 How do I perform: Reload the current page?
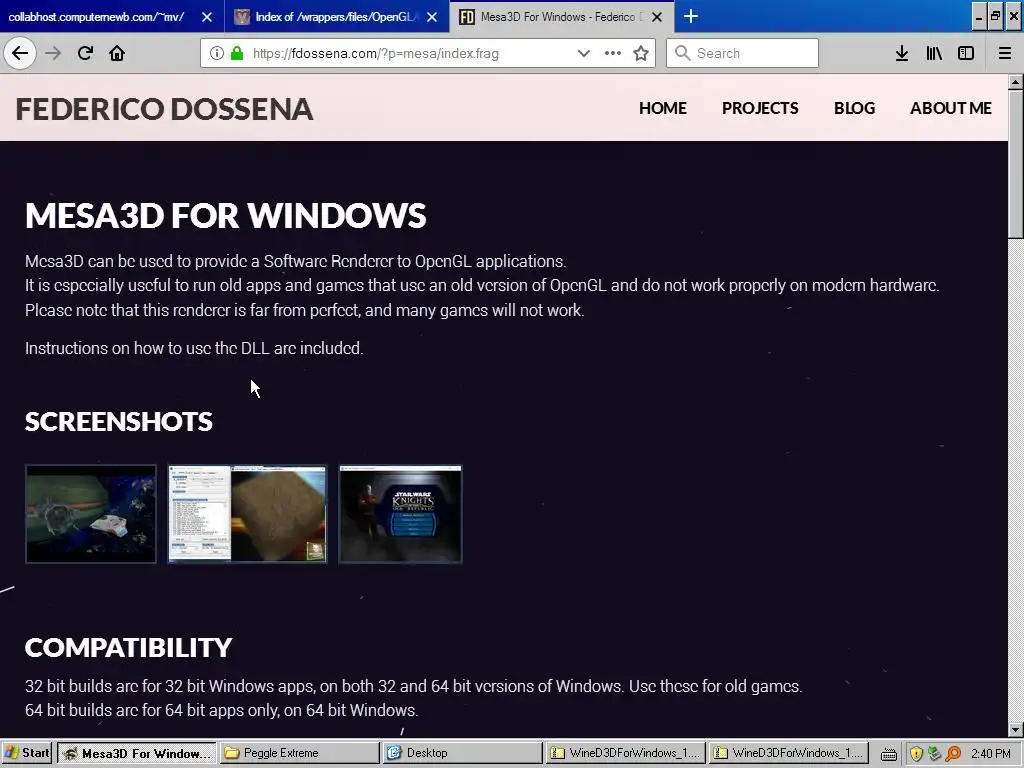(85, 53)
